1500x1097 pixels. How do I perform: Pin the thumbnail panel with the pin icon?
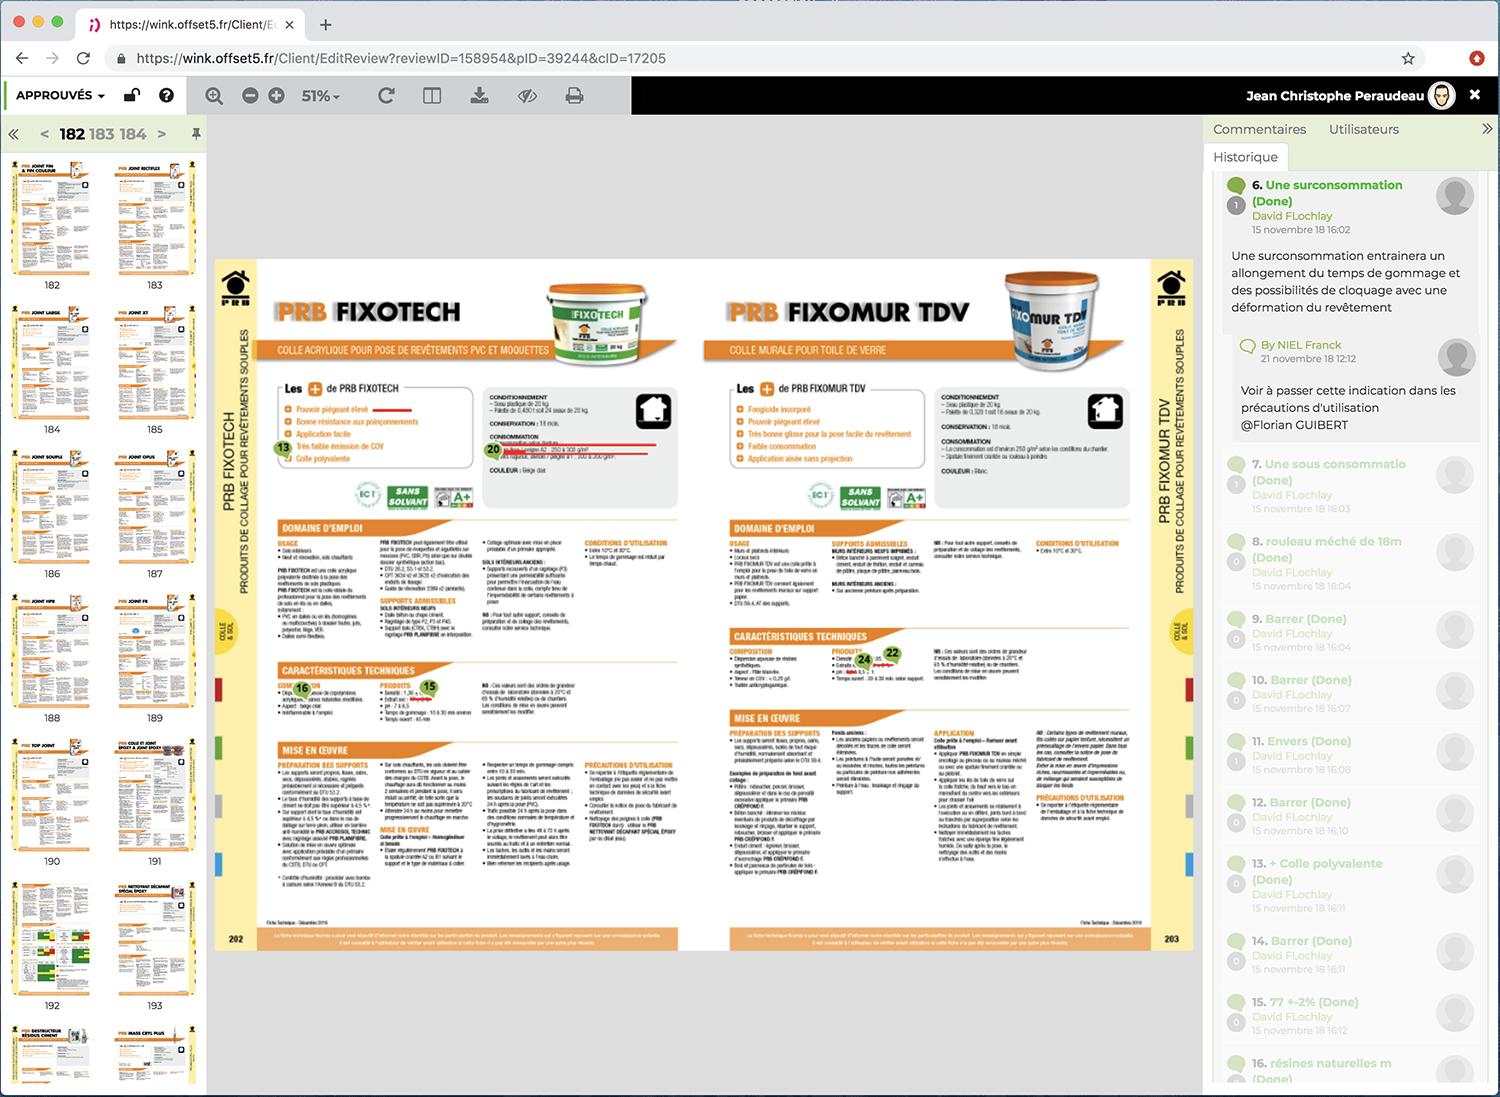pyautogui.click(x=196, y=134)
